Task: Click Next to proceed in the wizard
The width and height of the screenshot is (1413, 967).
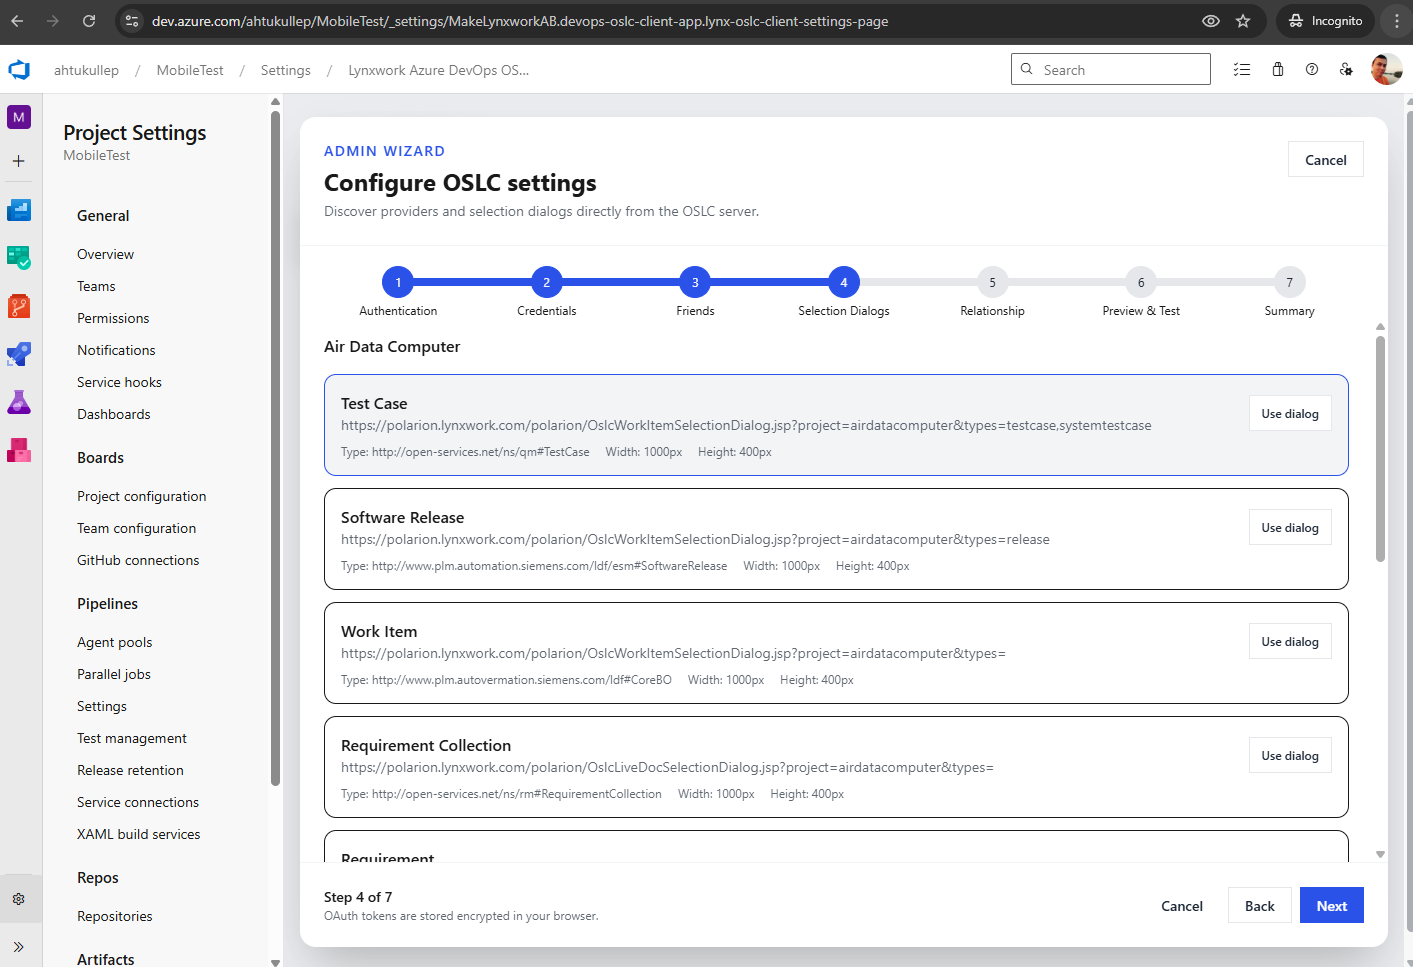Action: [1332, 906]
